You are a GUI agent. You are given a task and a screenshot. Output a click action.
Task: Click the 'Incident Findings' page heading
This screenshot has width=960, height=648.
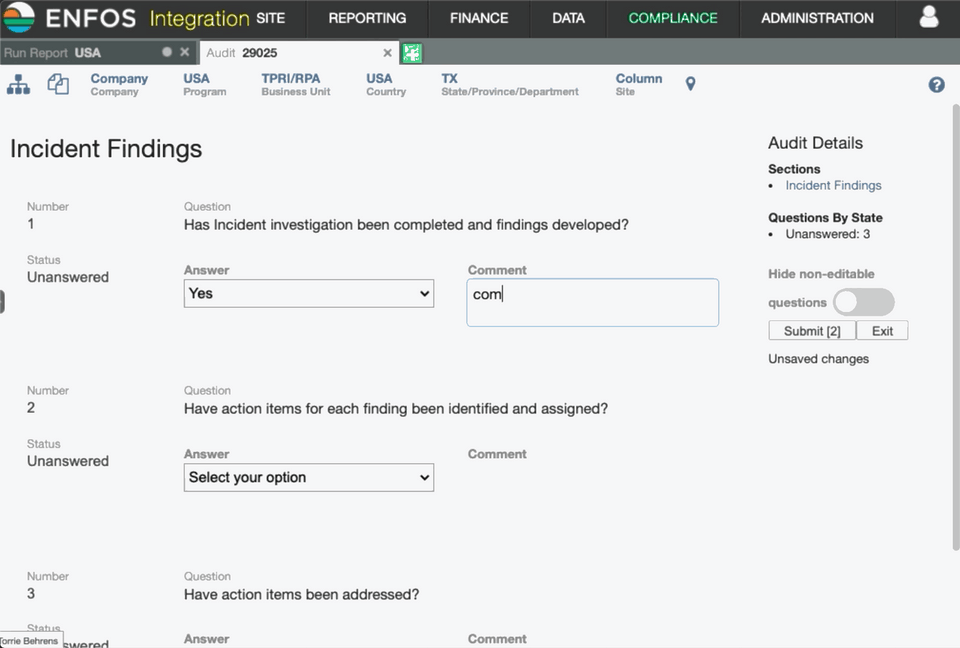coord(106,149)
